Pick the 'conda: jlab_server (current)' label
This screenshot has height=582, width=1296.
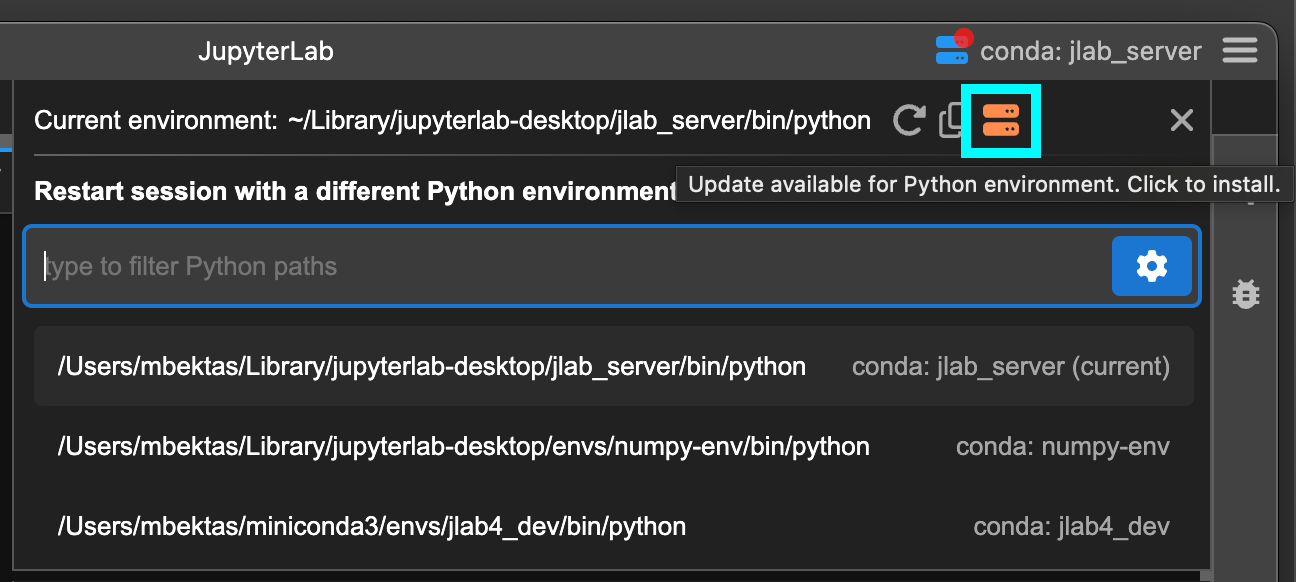click(1011, 366)
